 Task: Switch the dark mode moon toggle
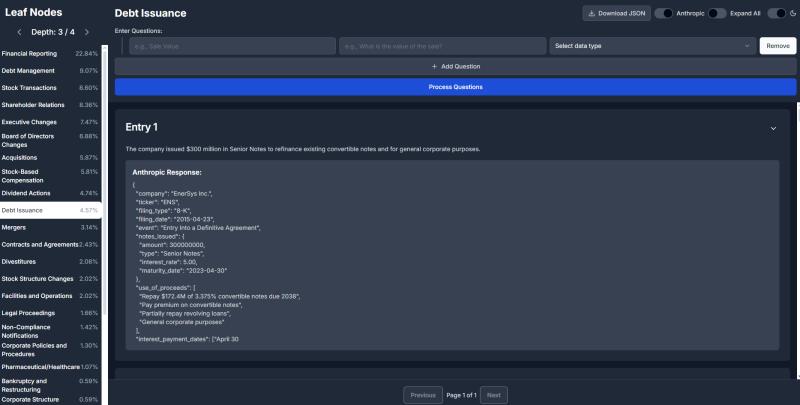pyautogui.click(x=777, y=13)
